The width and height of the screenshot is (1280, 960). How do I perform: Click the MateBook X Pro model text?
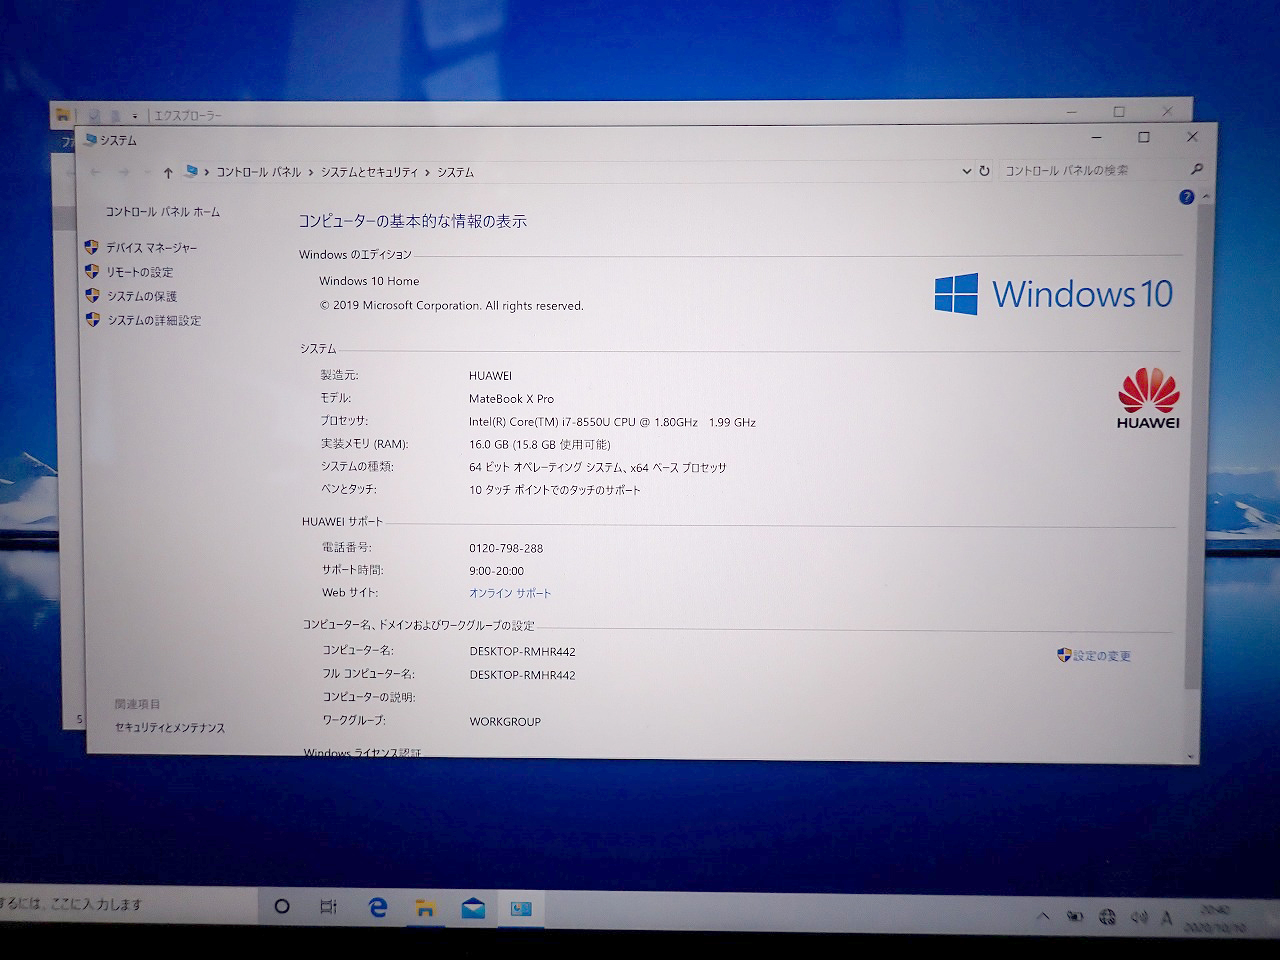click(511, 398)
